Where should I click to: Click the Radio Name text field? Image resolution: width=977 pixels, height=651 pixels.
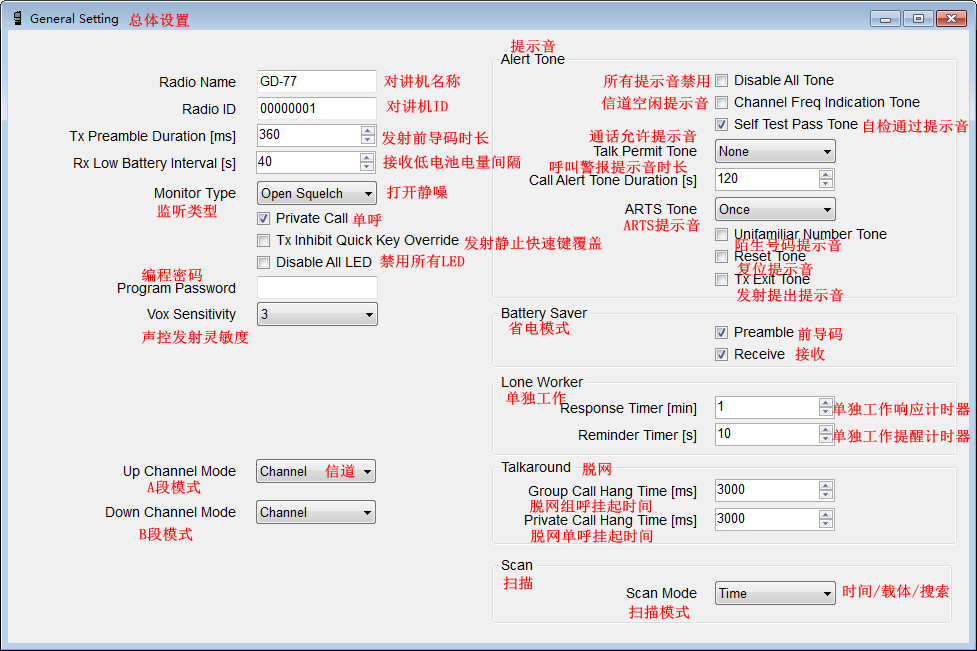(x=316, y=82)
